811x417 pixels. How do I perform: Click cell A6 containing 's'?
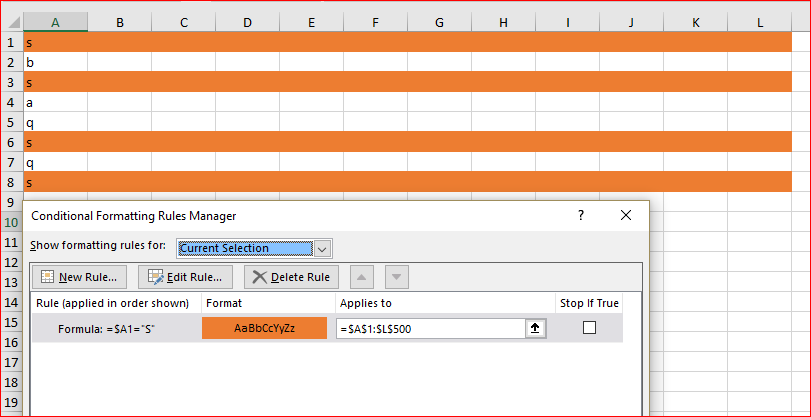coord(55,142)
